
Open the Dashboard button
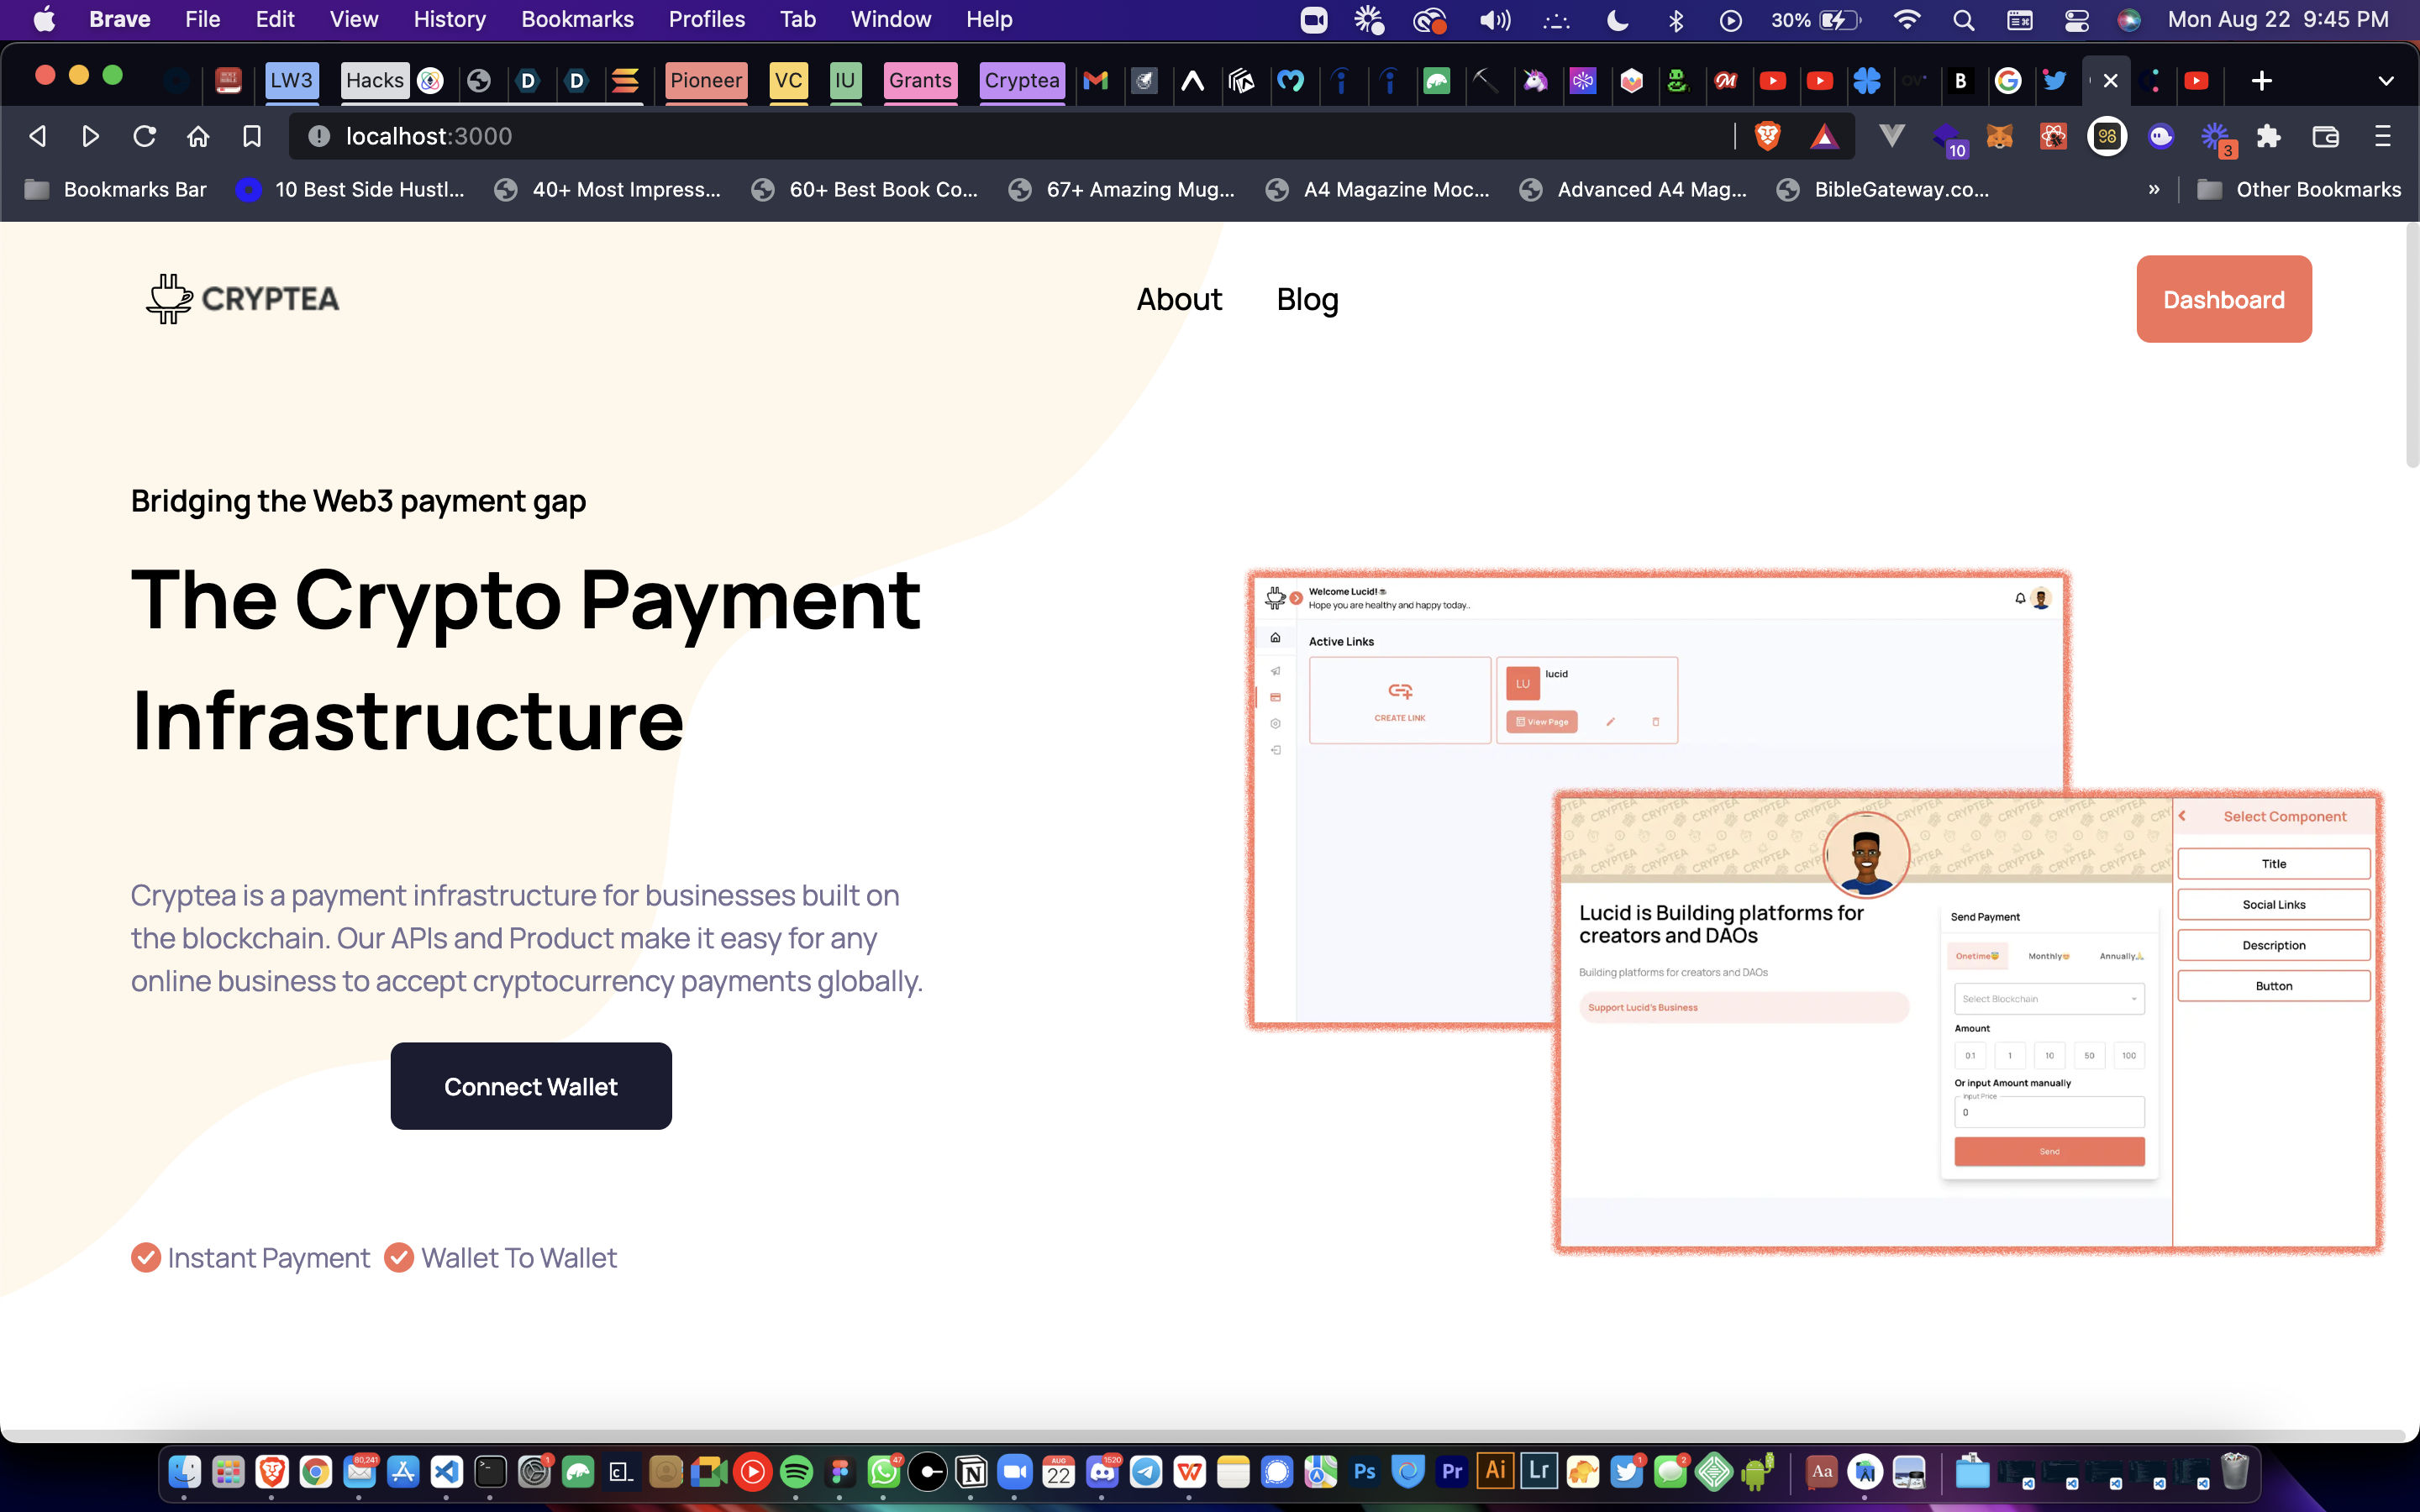pyautogui.click(x=2223, y=299)
